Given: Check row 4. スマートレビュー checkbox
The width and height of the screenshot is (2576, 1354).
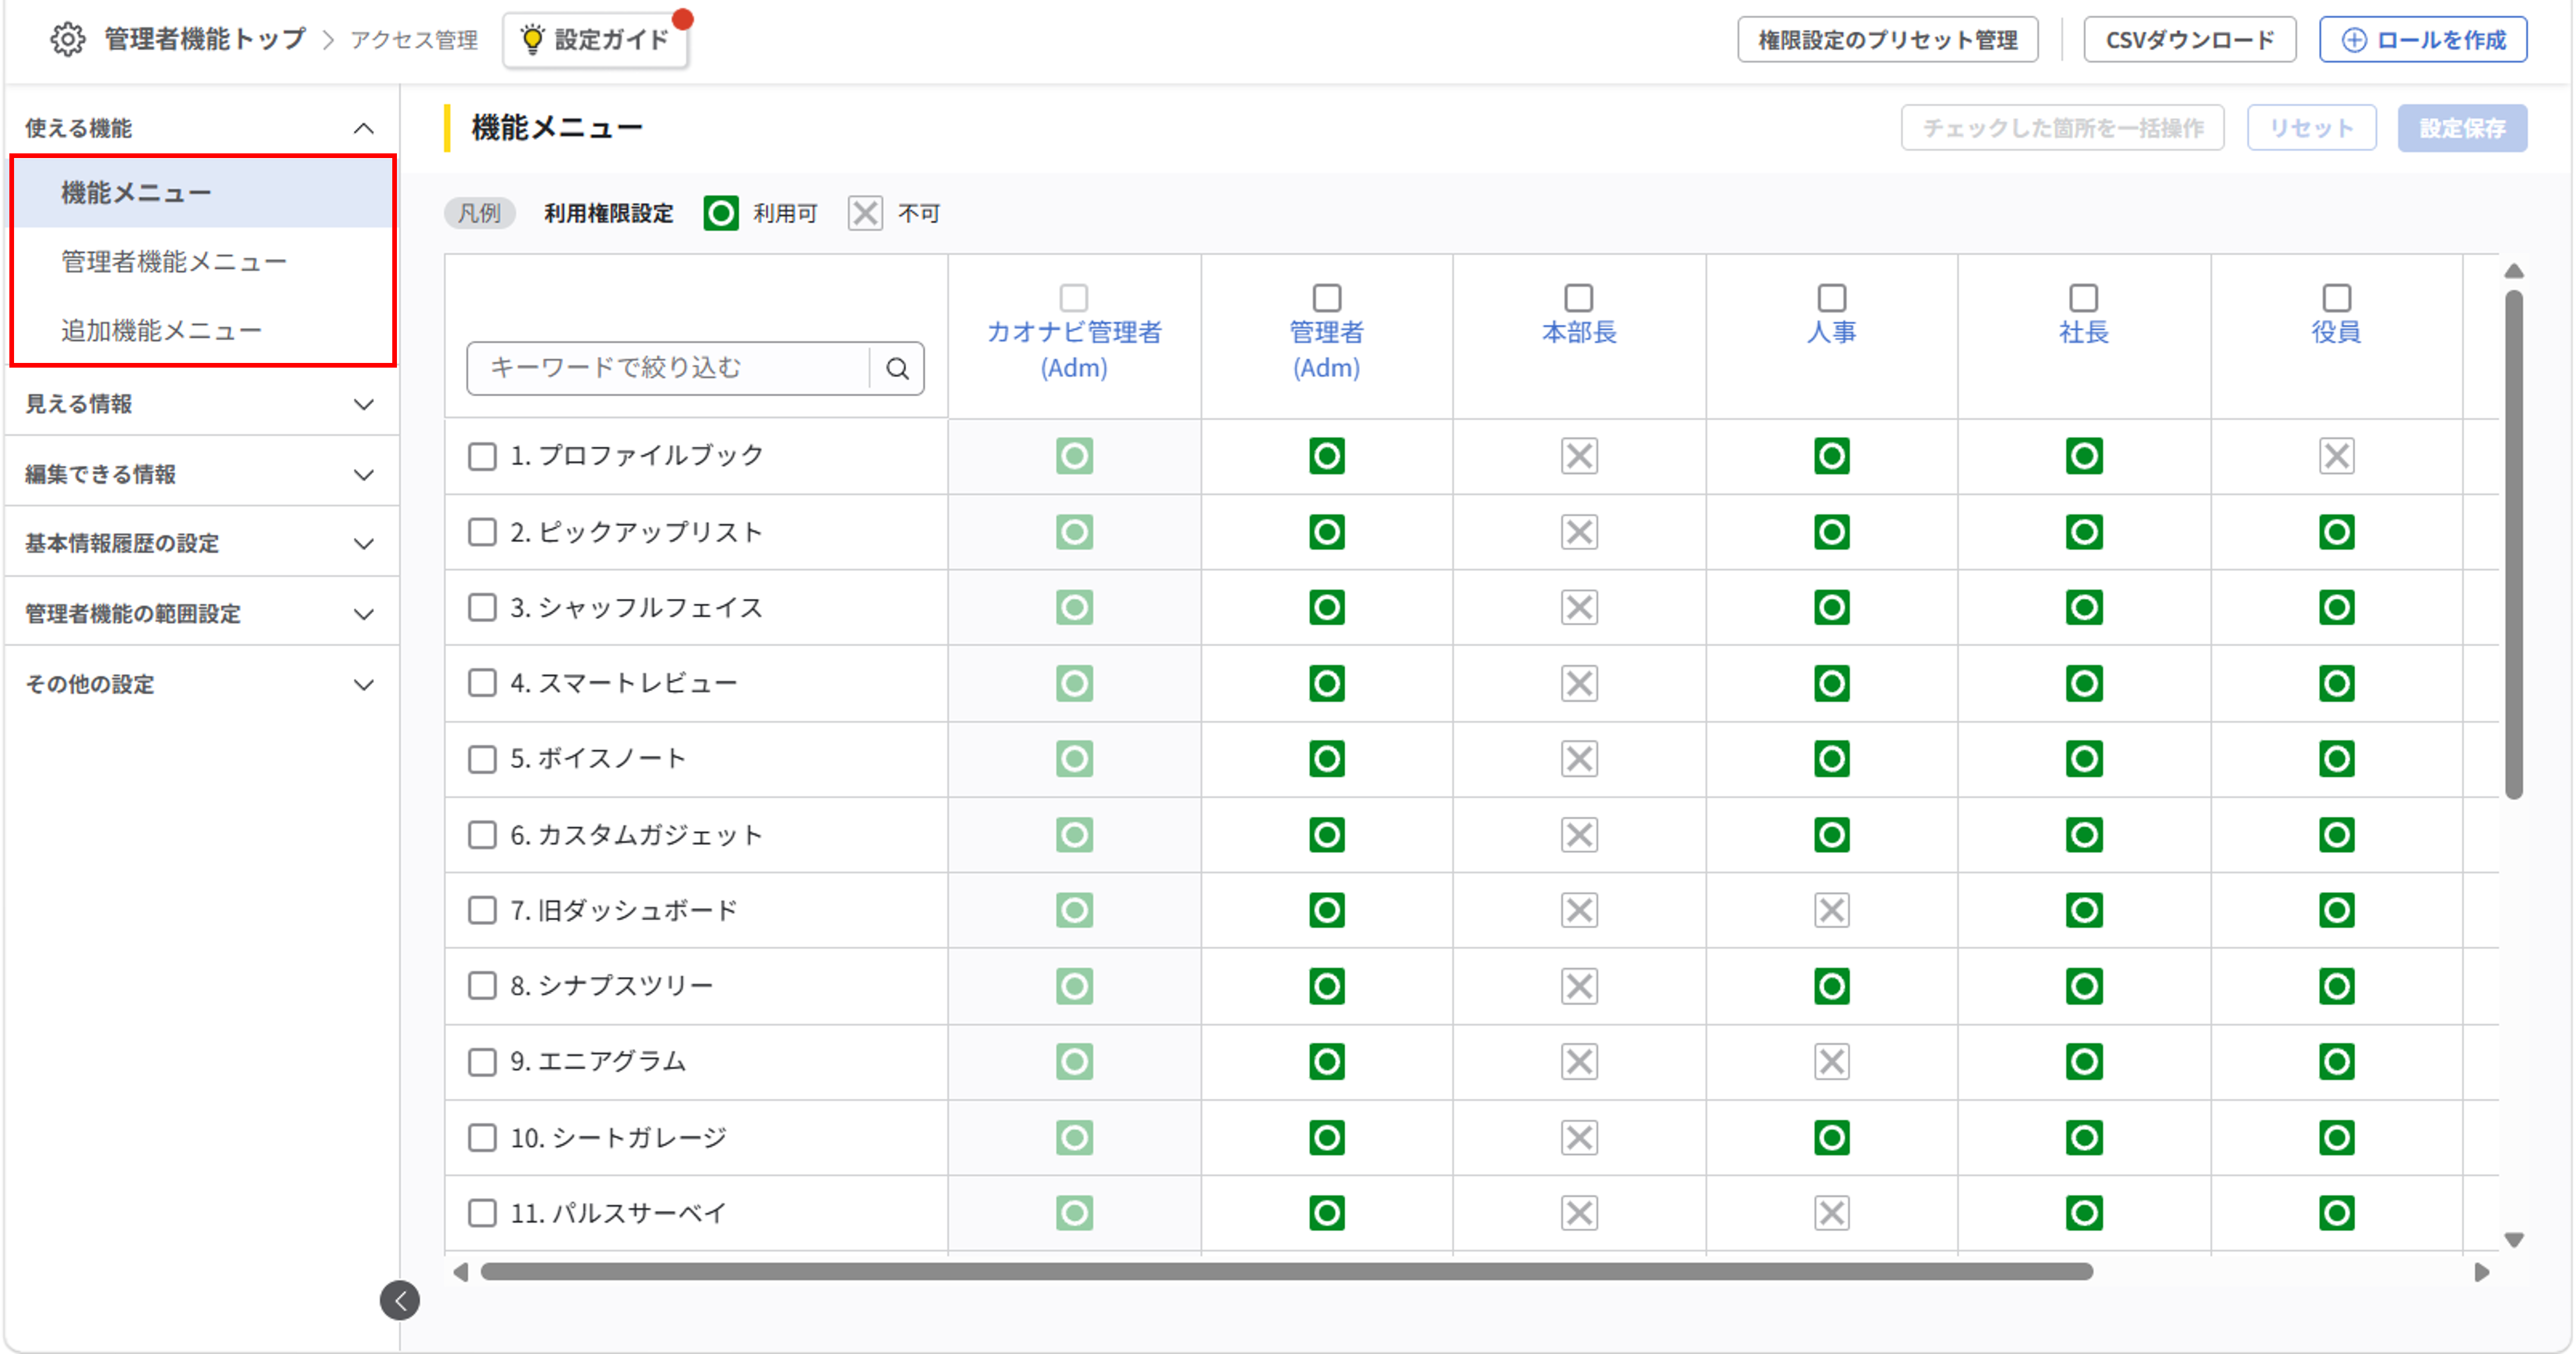Looking at the screenshot, I should click(x=482, y=683).
